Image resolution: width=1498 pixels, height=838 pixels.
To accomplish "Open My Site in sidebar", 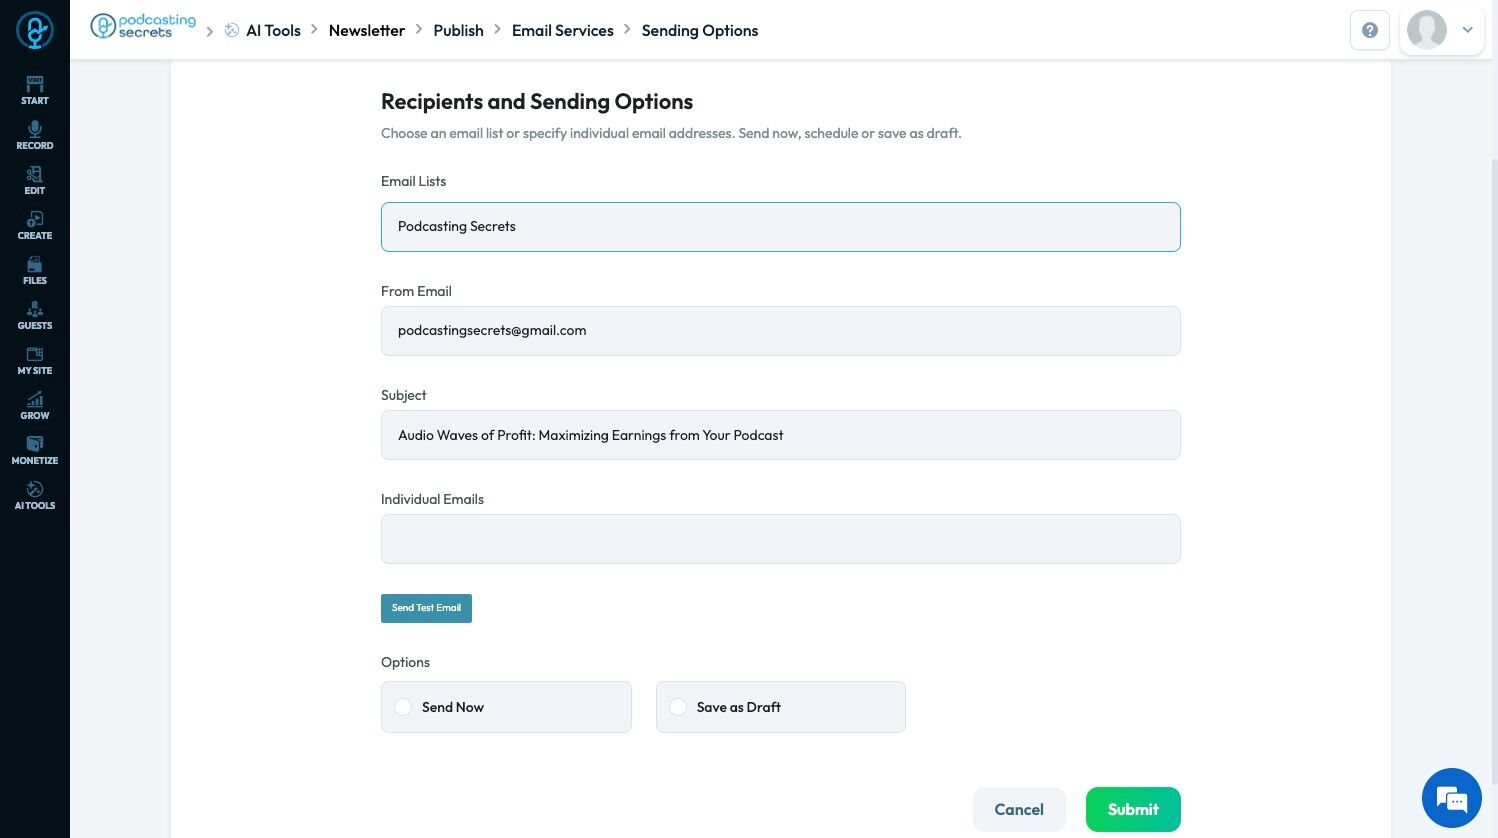I will click(35, 360).
